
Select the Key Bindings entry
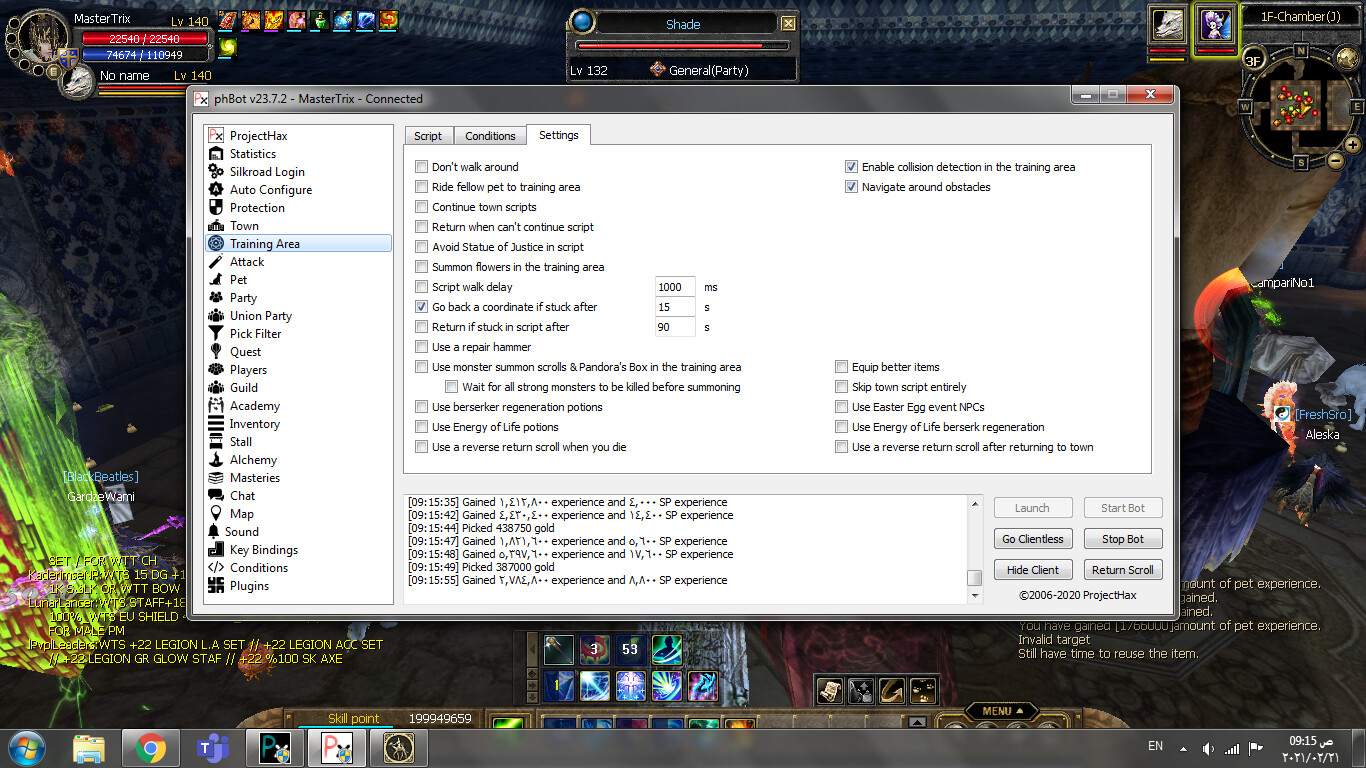263,550
